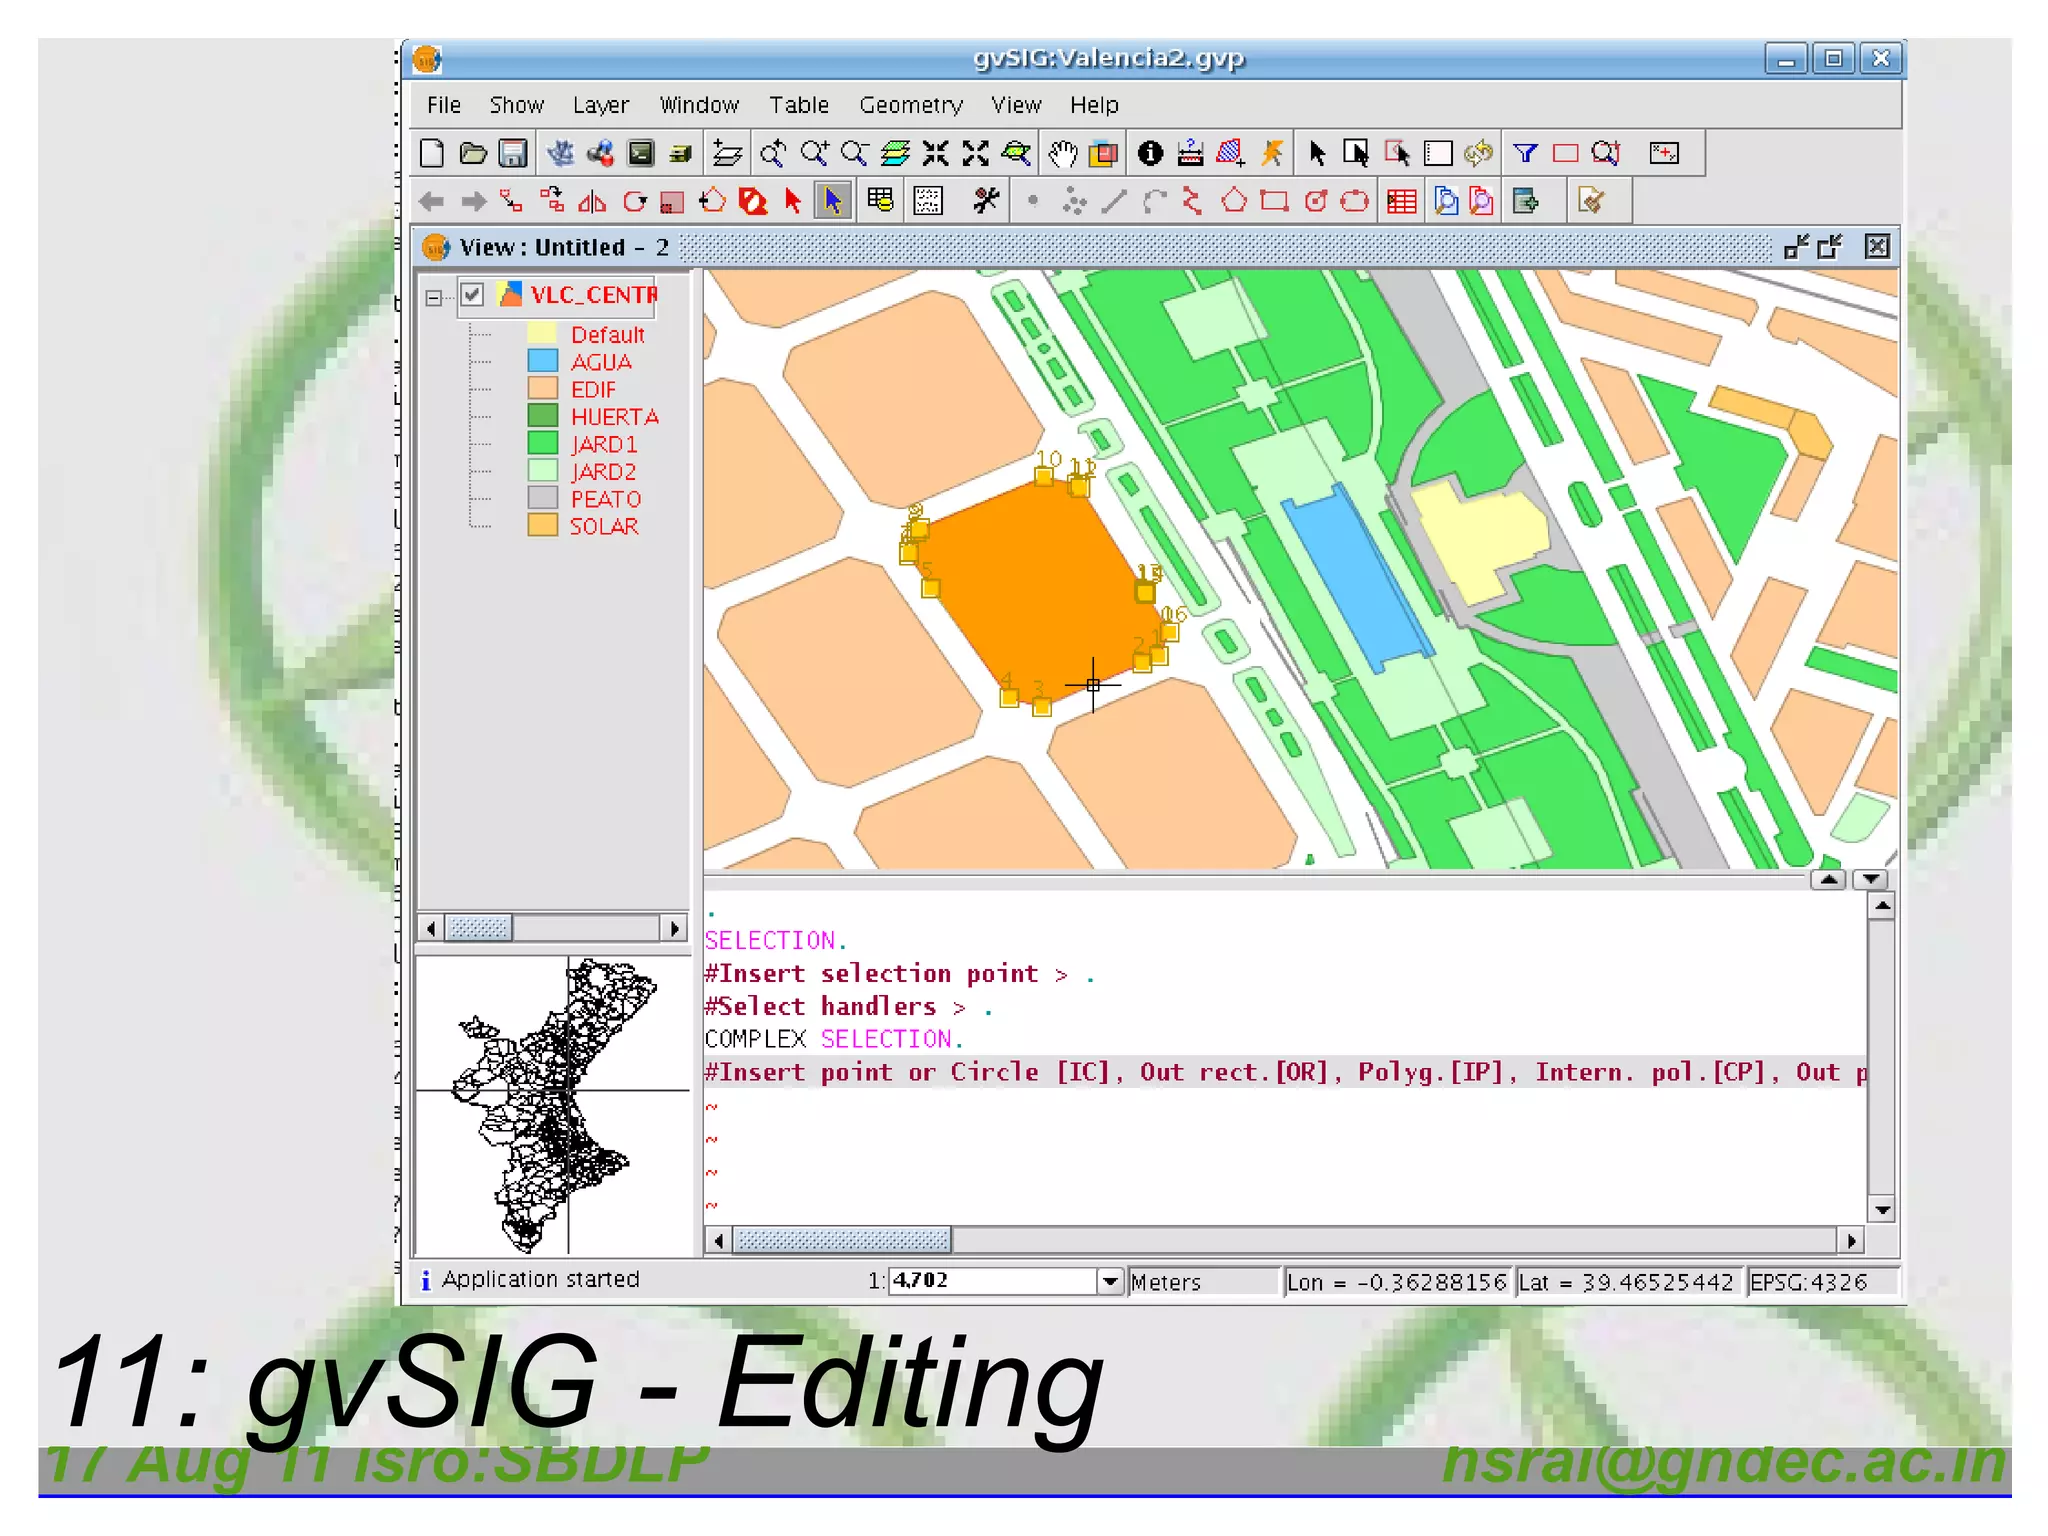Toggle visibility checkbox of VLC_CENTR layer
Viewport: 2048px width, 1536px height.
[x=472, y=295]
